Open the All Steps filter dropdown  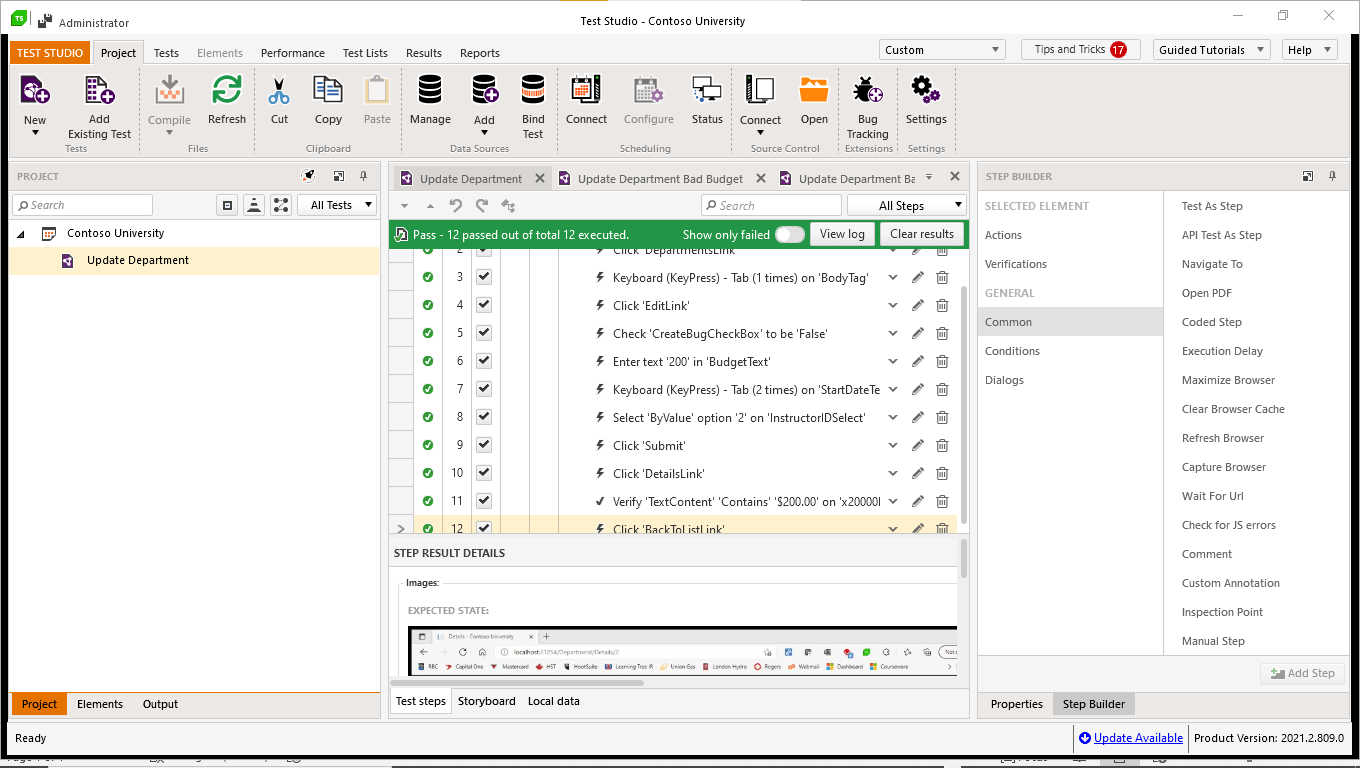coord(906,205)
